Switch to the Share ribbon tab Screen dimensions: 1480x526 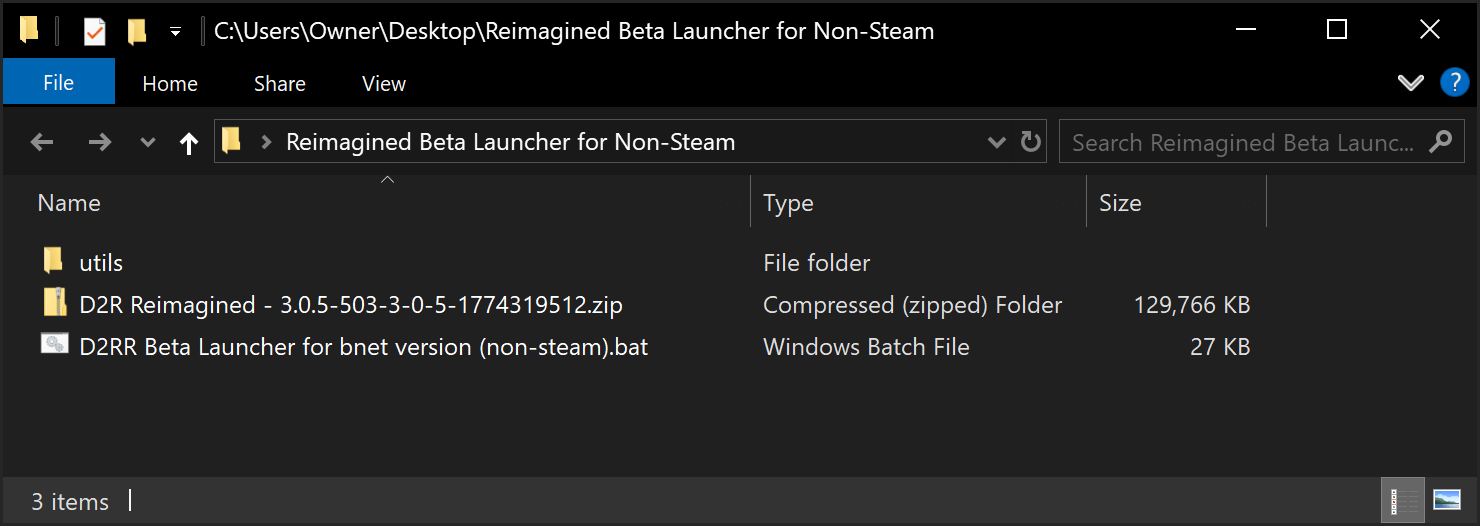pyautogui.click(x=280, y=84)
